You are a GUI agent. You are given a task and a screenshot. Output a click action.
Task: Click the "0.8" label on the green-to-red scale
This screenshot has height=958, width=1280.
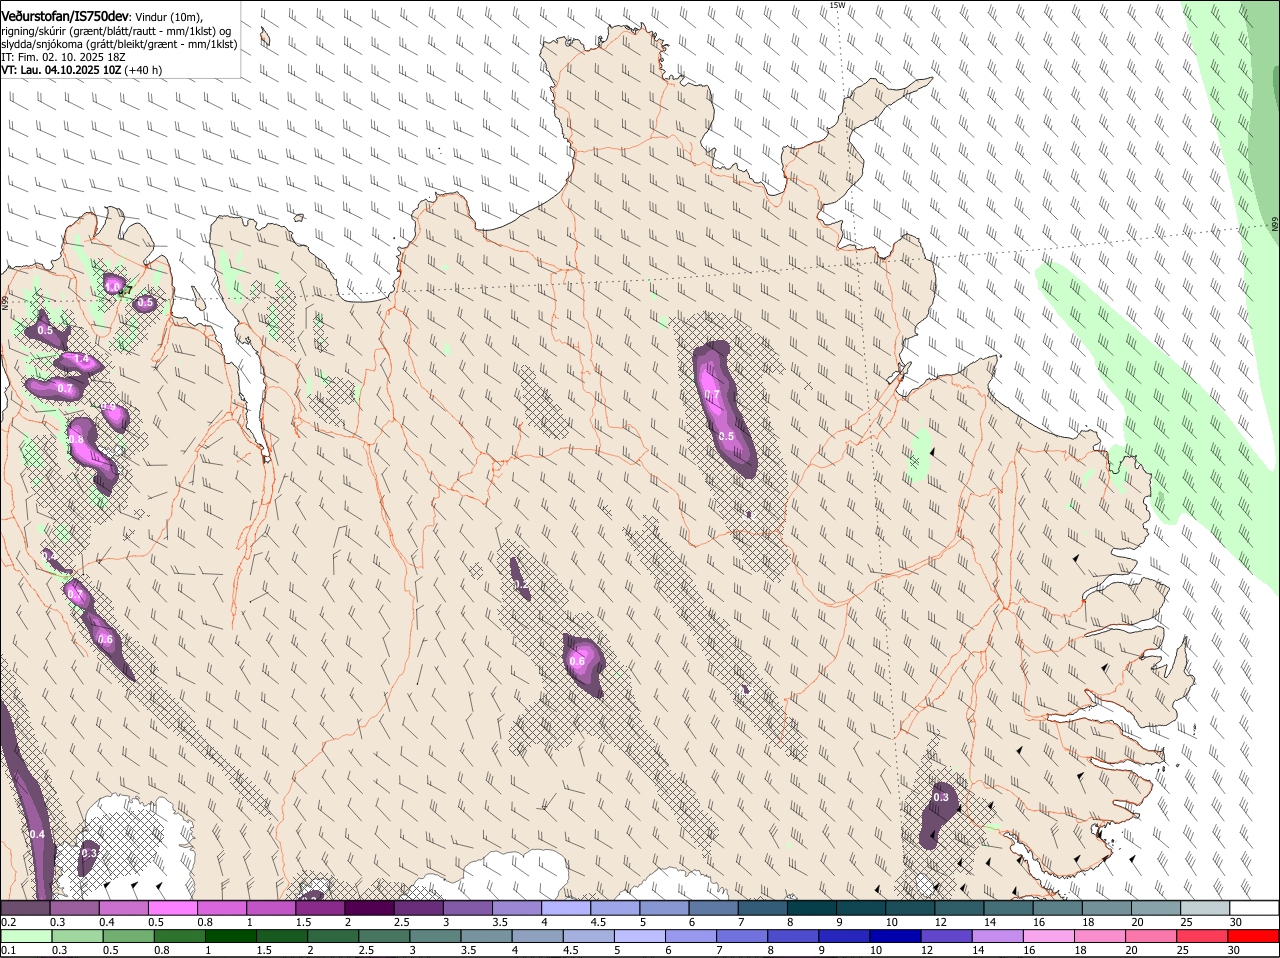click(162, 950)
